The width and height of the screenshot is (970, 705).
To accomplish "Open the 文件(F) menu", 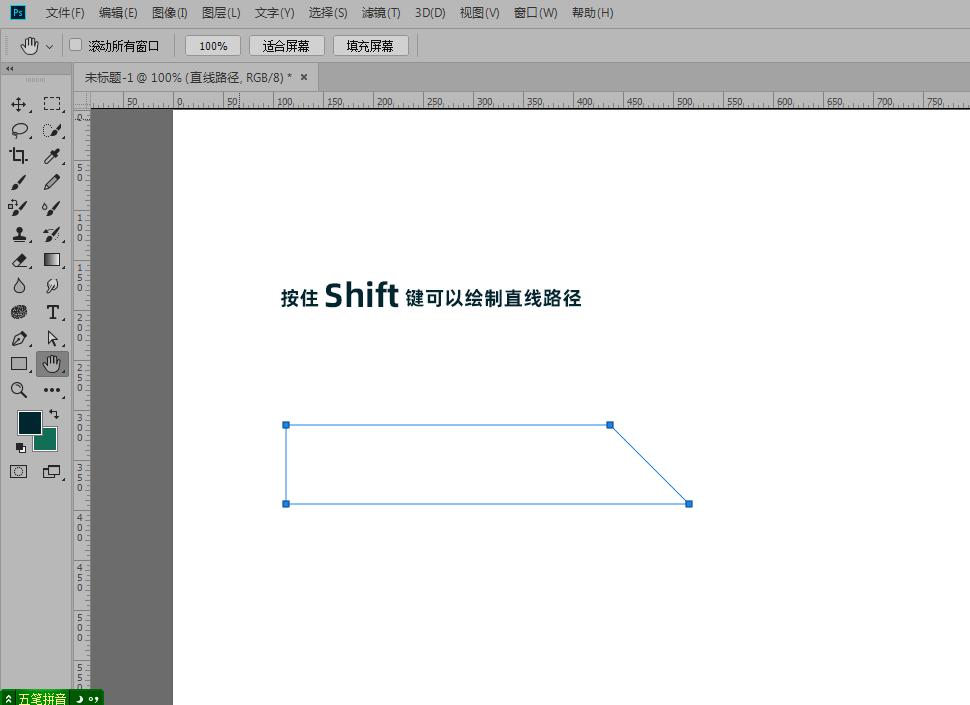I will [65, 12].
